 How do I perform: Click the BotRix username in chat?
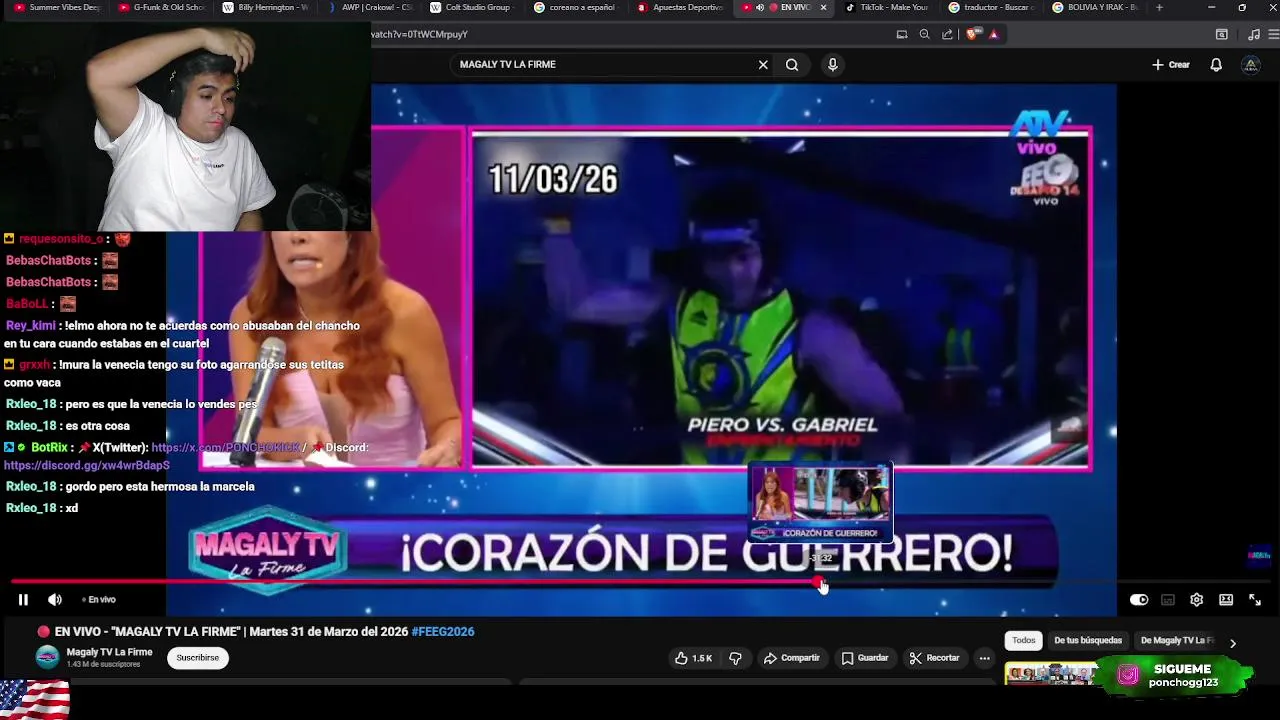[x=49, y=448]
